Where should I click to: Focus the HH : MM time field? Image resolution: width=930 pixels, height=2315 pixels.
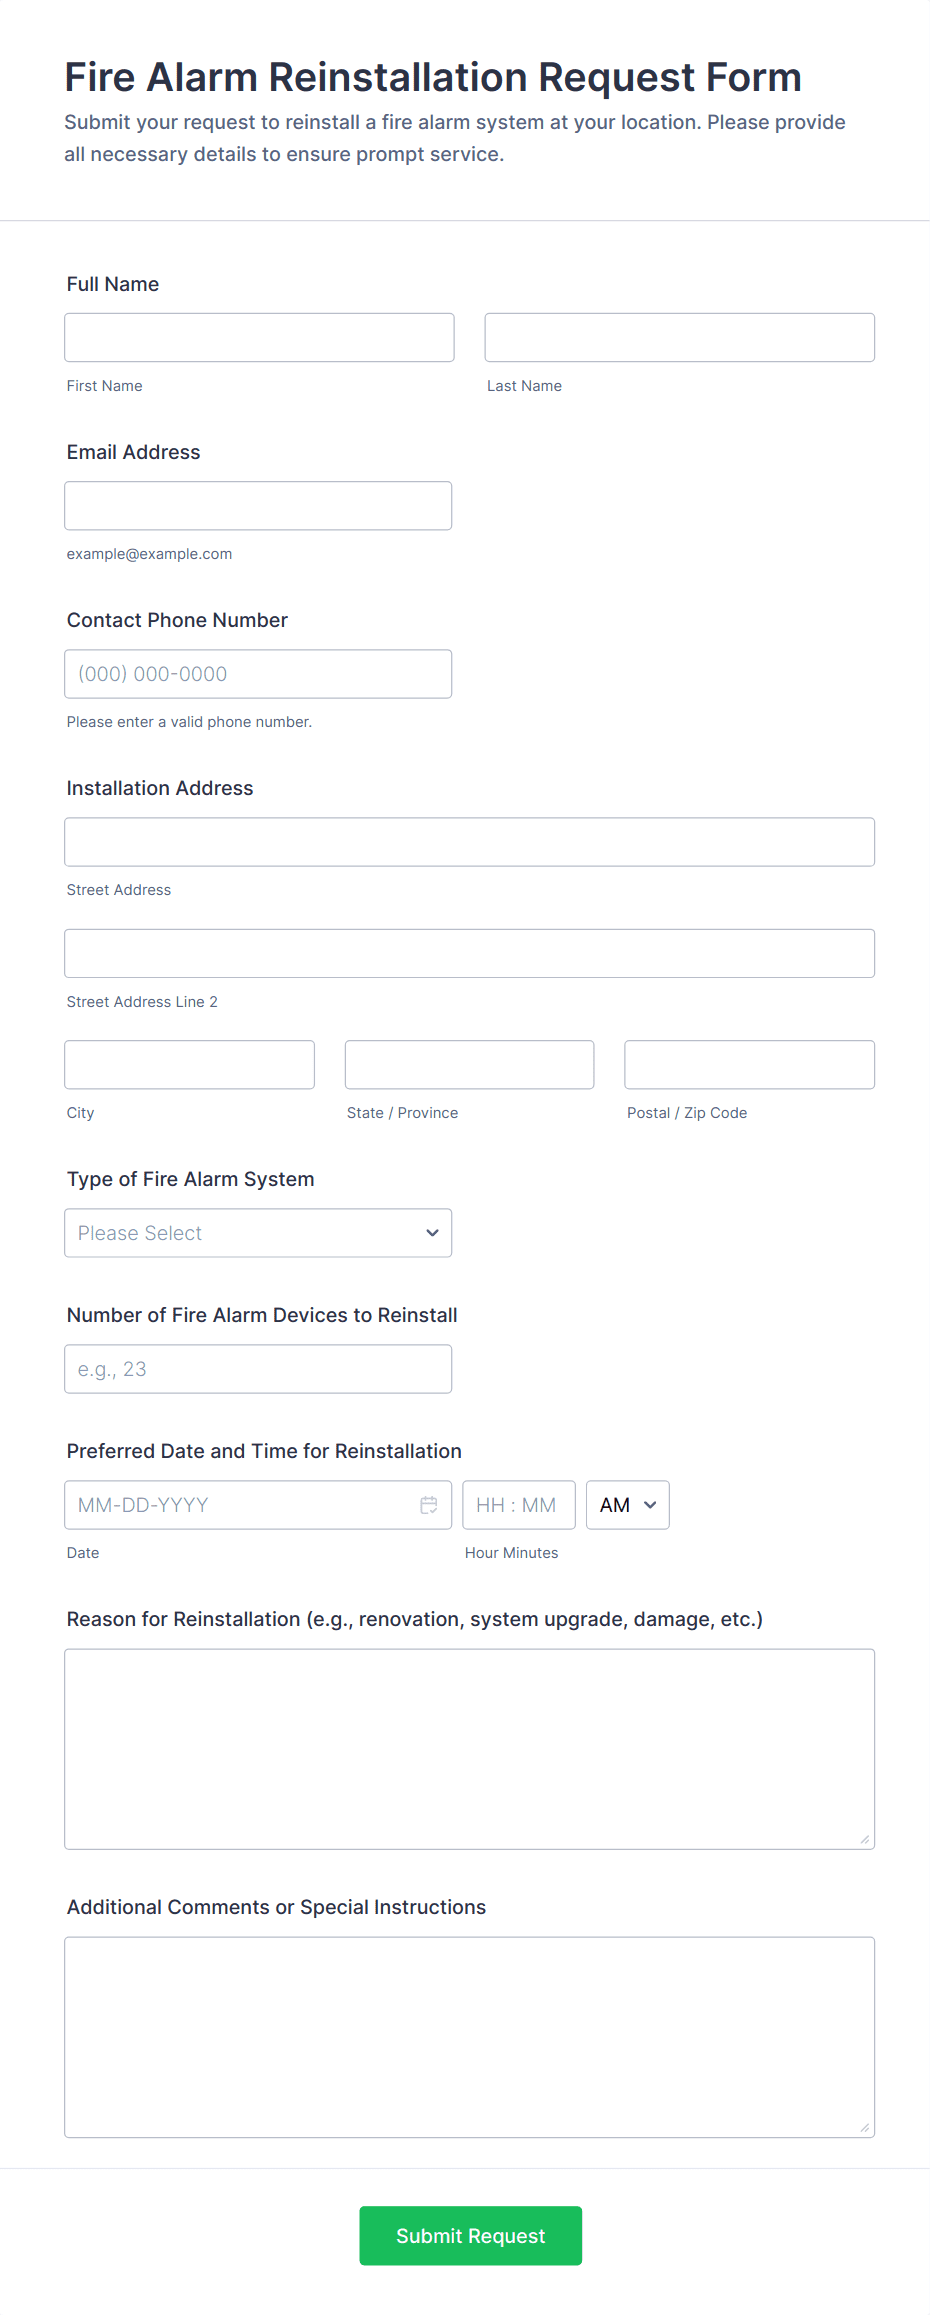tap(518, 1505)
